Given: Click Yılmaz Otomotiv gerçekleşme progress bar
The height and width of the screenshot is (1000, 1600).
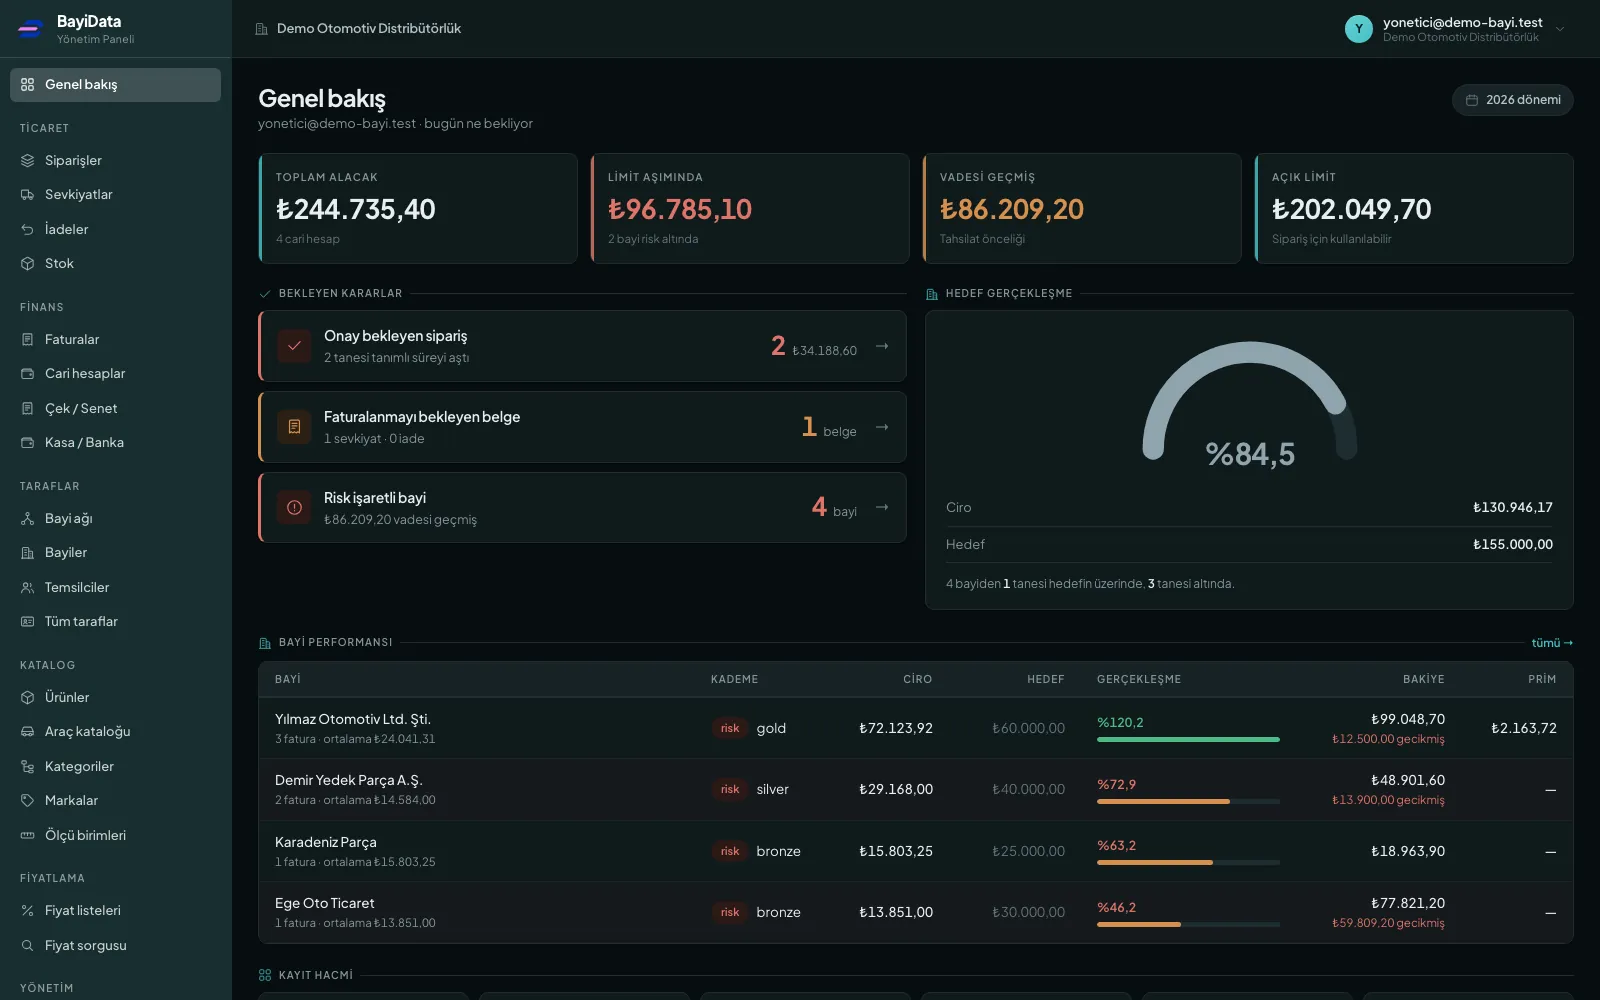Looking at the screenshot, I should click(1188, 739).
